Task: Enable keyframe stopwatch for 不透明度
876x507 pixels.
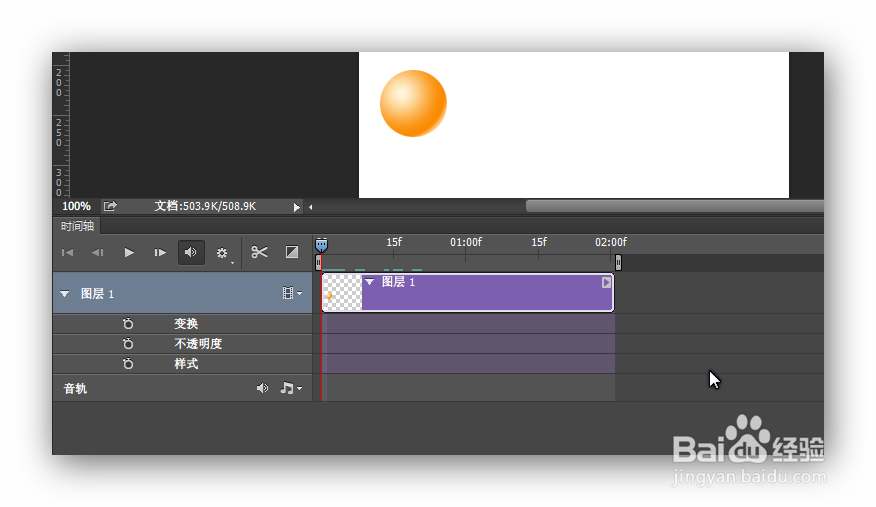Action: coord(128,344)
